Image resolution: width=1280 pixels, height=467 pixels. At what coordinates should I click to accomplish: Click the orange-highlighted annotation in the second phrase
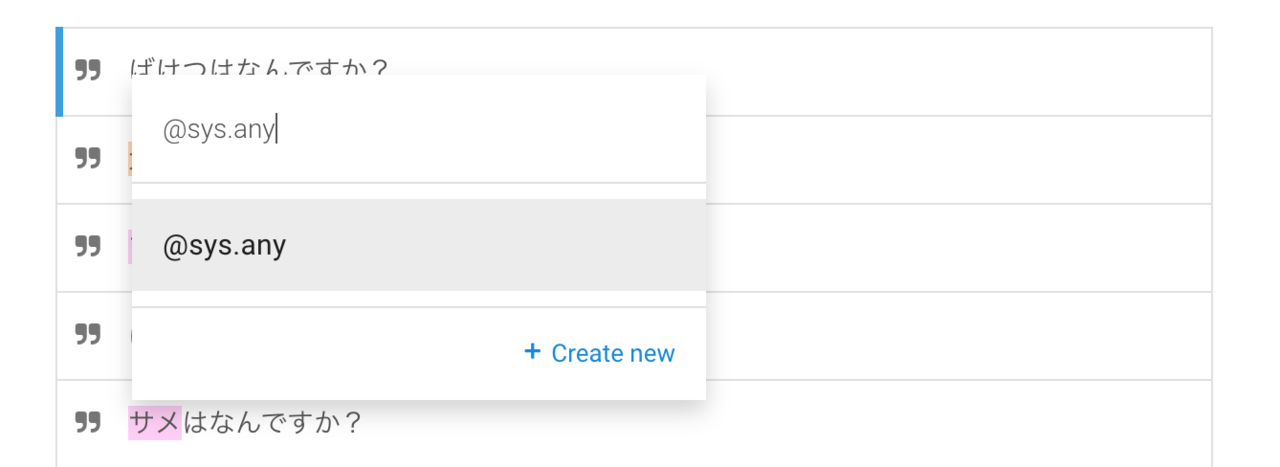[130, 159]
